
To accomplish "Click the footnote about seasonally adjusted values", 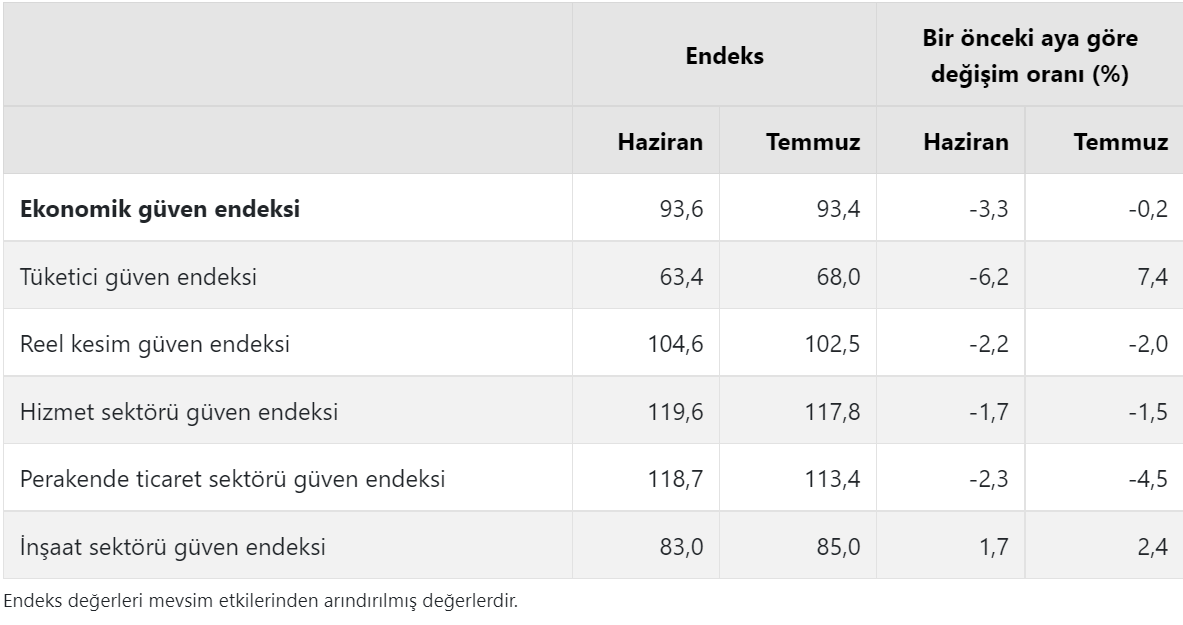I will point(261,602).
